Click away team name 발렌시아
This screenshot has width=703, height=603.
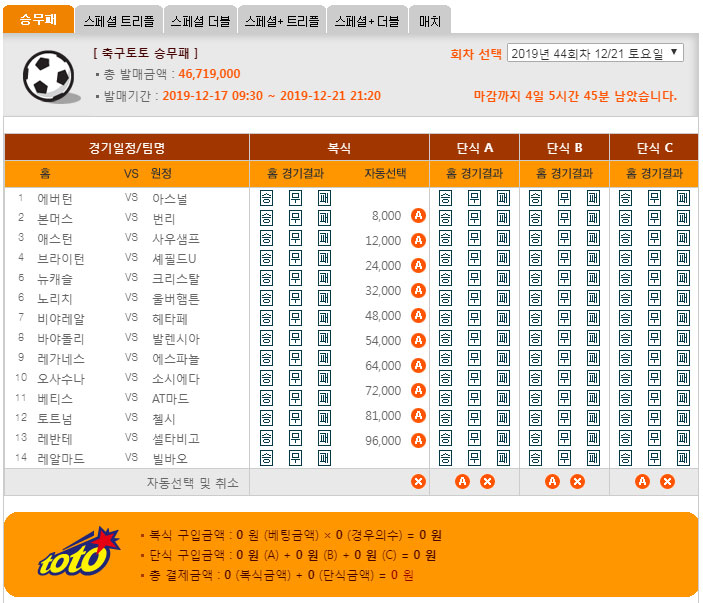(x=176, y=339)
